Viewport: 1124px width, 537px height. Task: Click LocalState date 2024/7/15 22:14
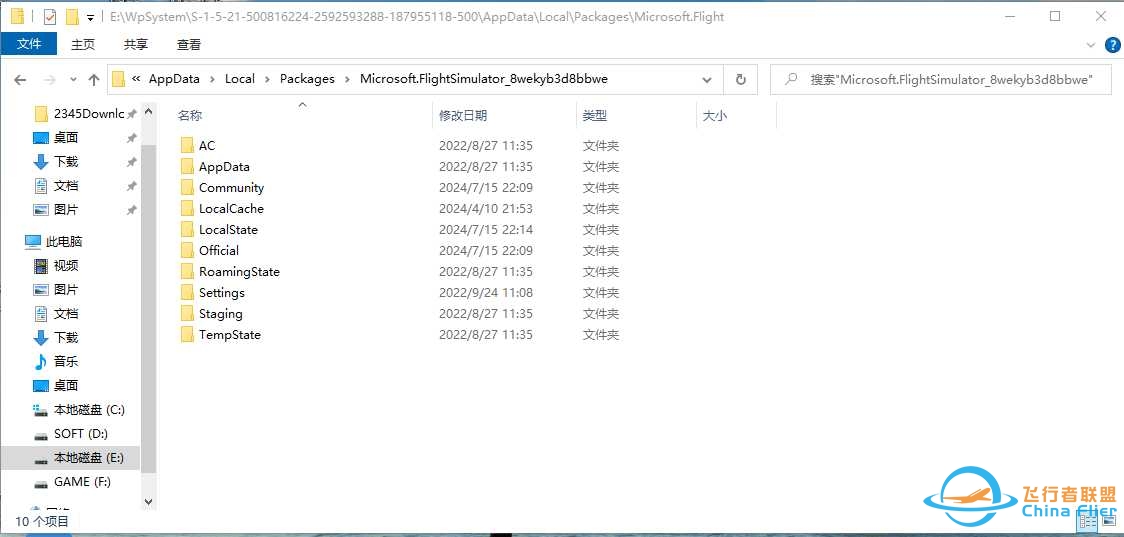point(486,229)
